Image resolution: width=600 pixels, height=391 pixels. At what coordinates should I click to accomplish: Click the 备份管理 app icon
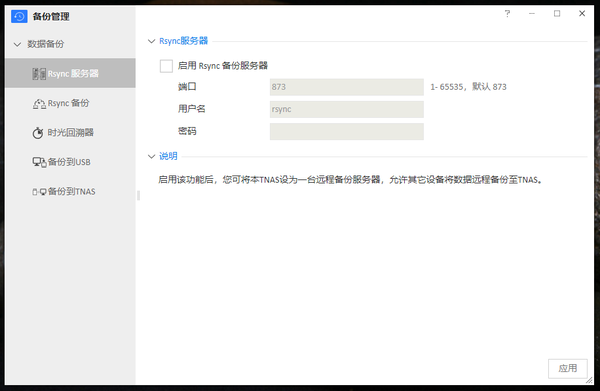point(19,16)
